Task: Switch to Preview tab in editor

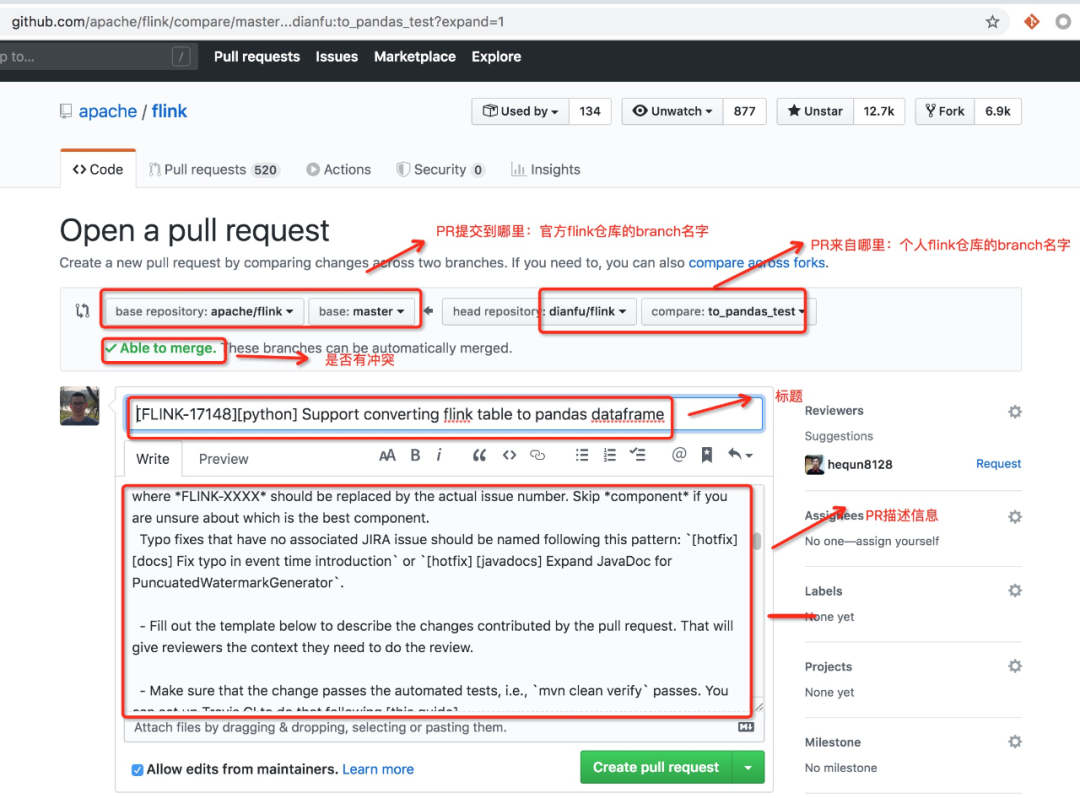Action: (x=223, y=459)
